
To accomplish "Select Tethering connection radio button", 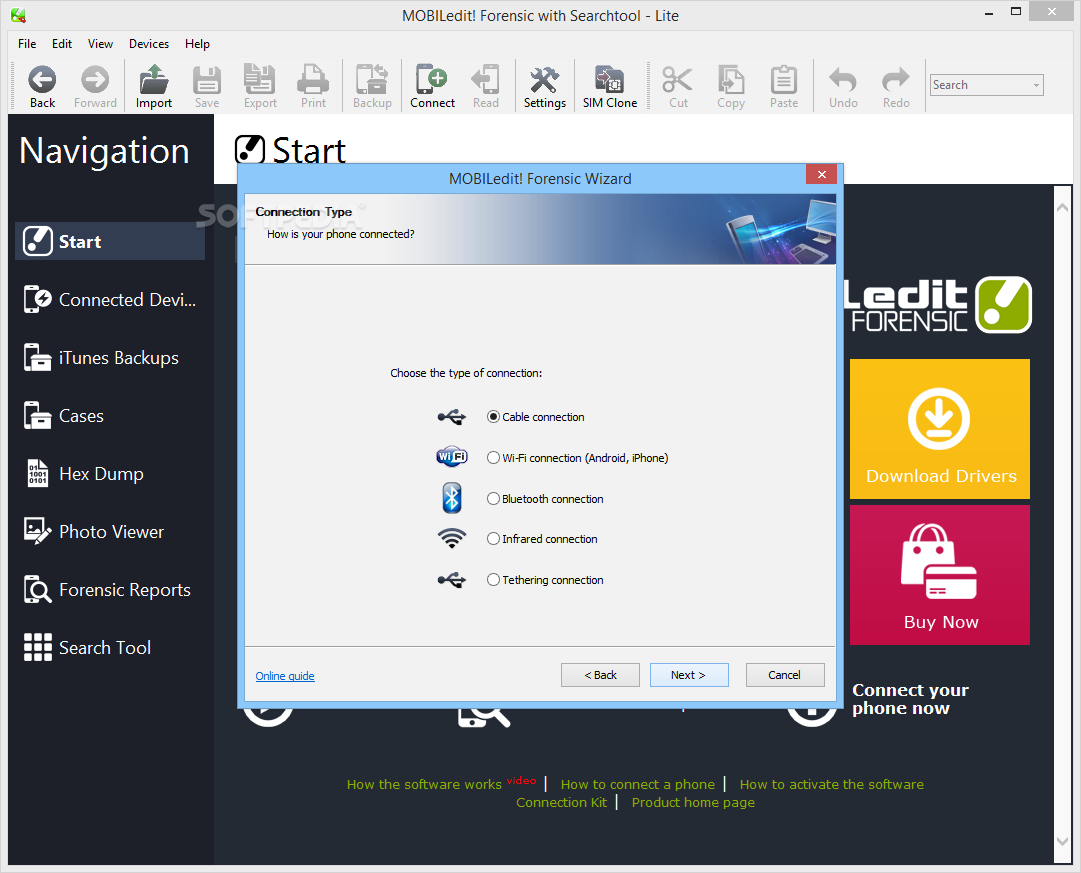I will (493, 580).
